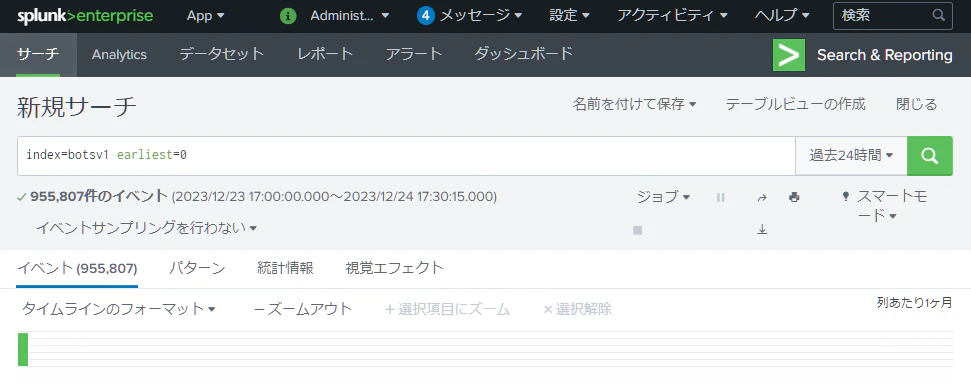Click the green checkmark job-complete icon
Viewport: 971px width, 384px height.
pos(22,197)
